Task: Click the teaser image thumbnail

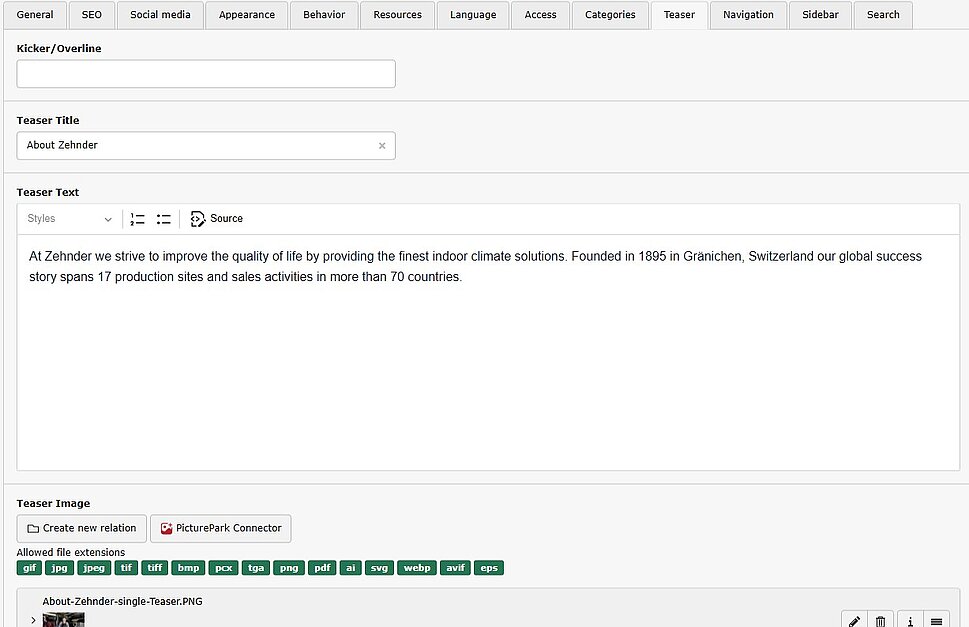Action: tap(63, 620)
